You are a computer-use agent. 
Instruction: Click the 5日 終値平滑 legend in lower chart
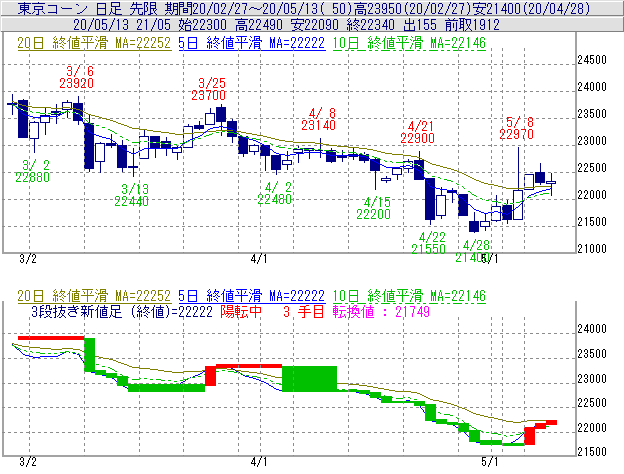tap(252, 296)
